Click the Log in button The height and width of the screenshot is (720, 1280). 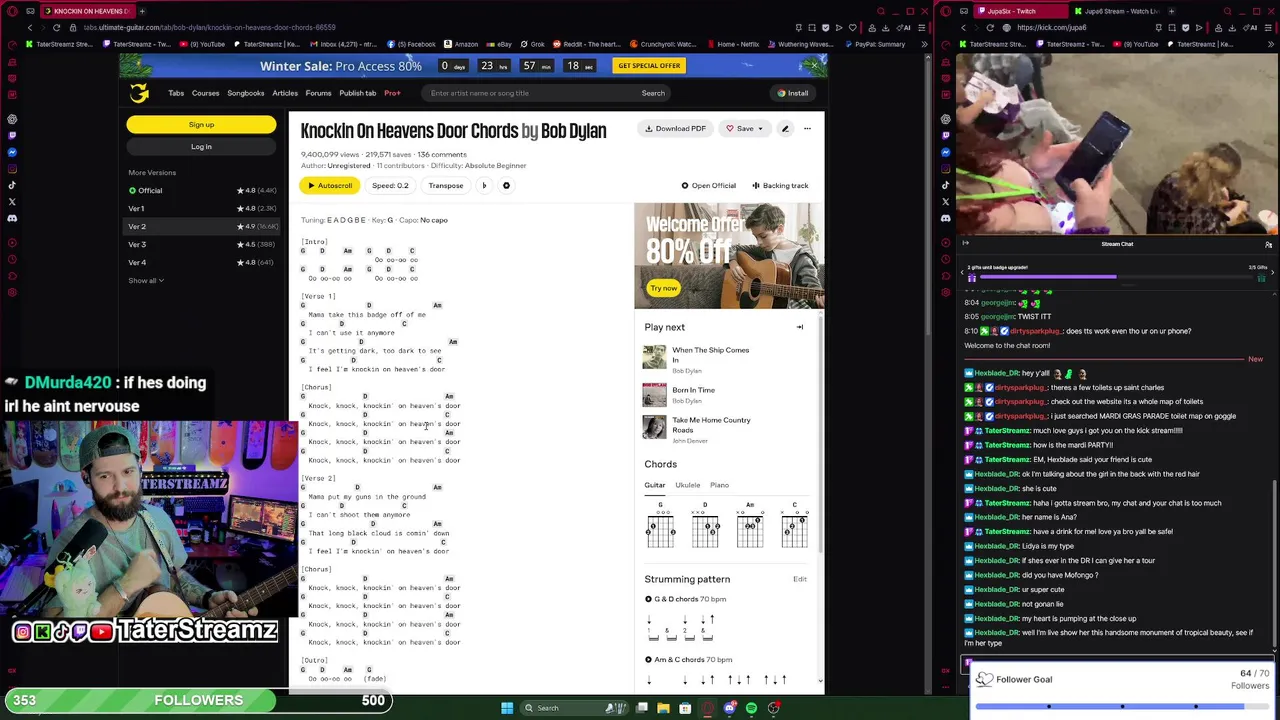(201, 146)
